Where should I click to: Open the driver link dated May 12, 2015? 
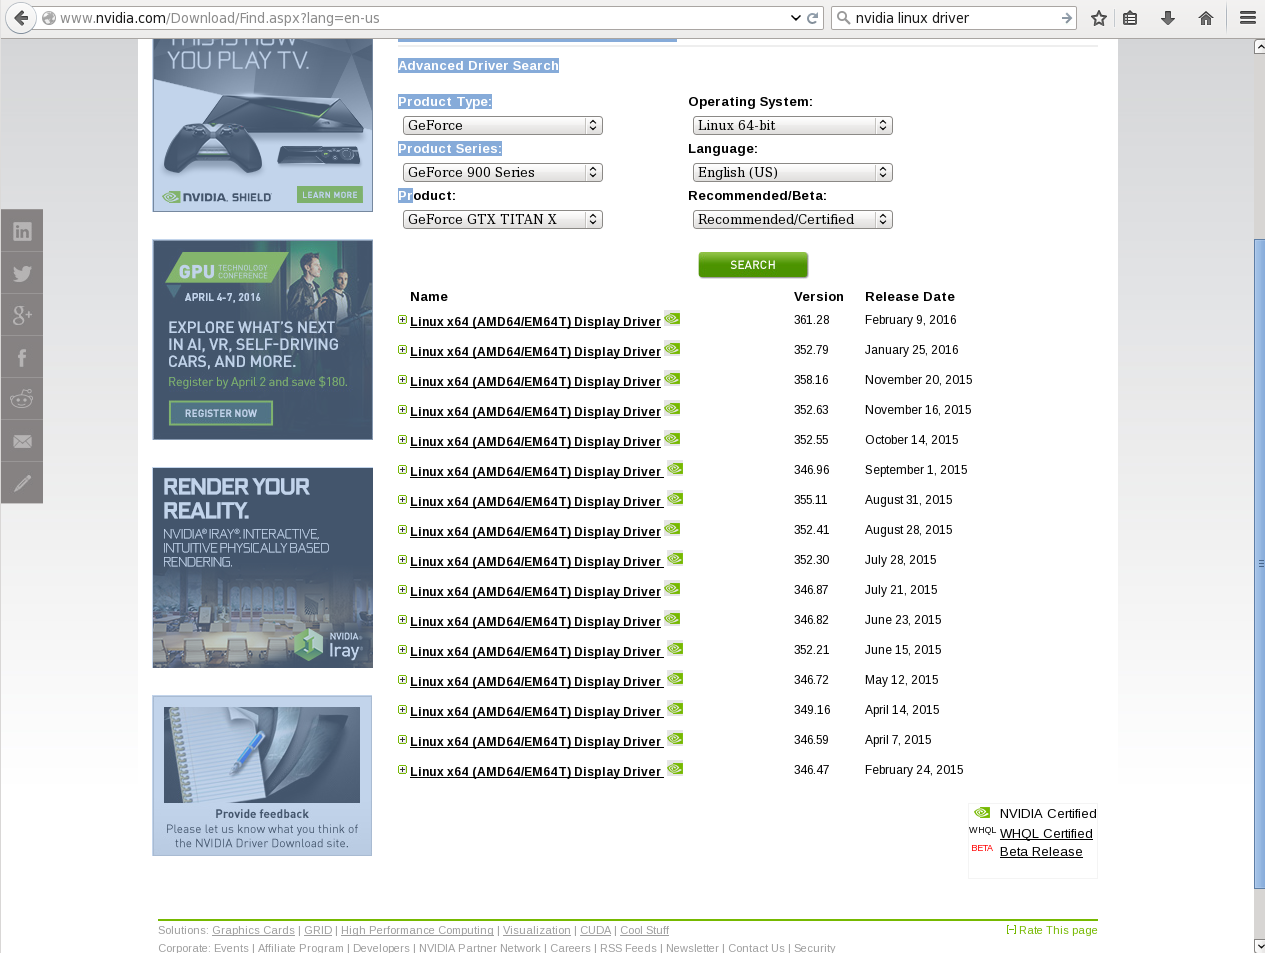tap(536, 682)
